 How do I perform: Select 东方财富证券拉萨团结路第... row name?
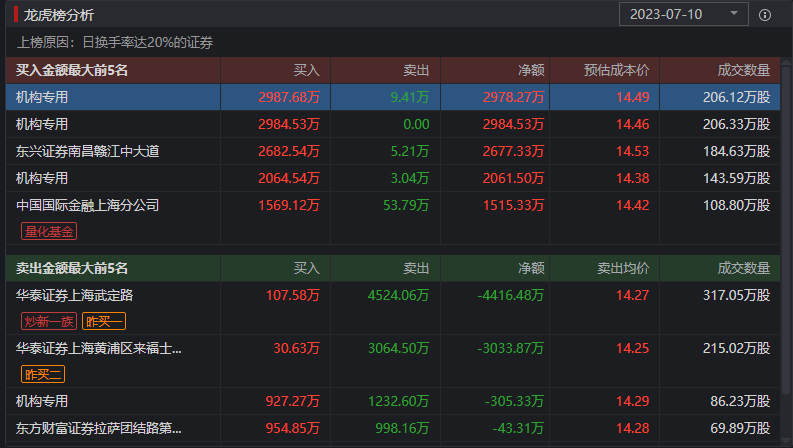click(x=99, y=428)
